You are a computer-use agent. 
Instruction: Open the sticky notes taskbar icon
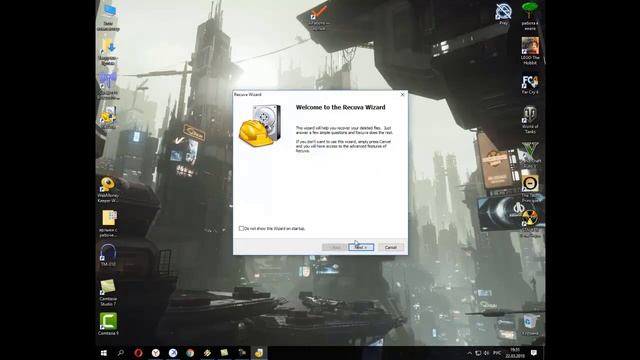(224, 353)
